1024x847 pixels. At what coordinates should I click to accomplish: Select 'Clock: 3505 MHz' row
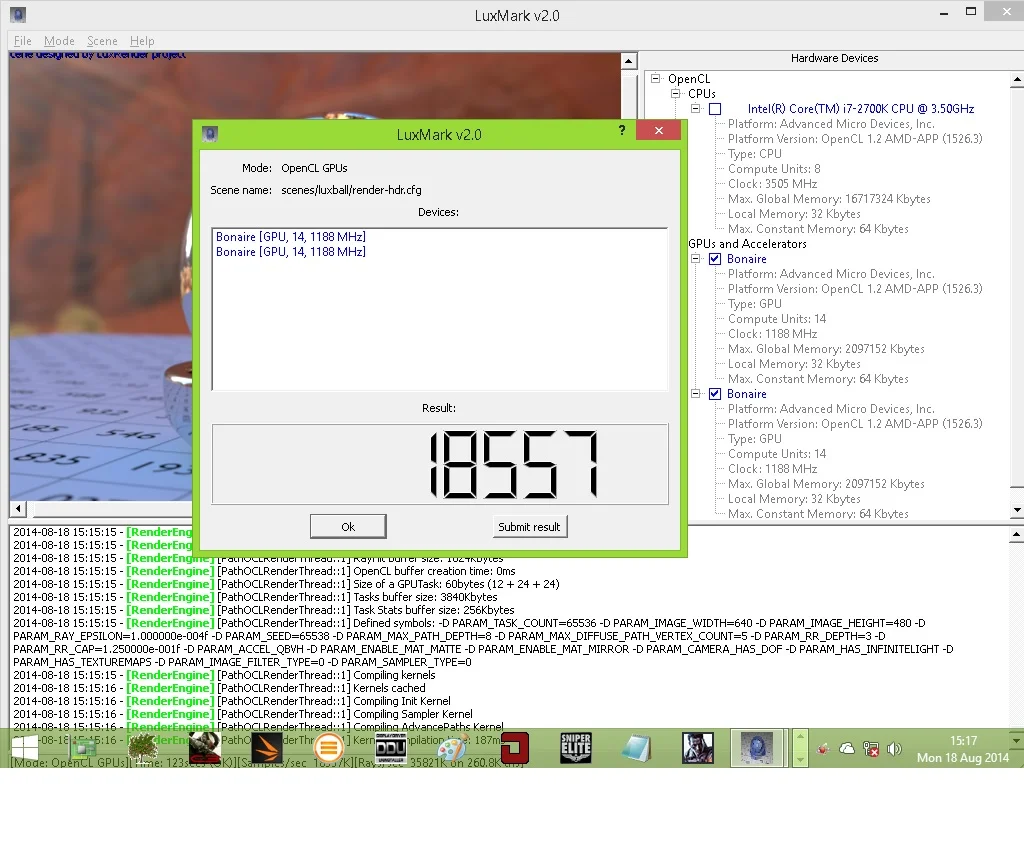pos(773,184)
